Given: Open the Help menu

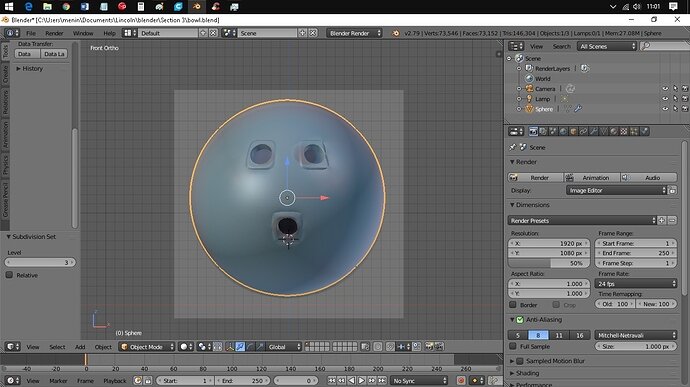Looking at the screenshot, I should coord(109,33).
